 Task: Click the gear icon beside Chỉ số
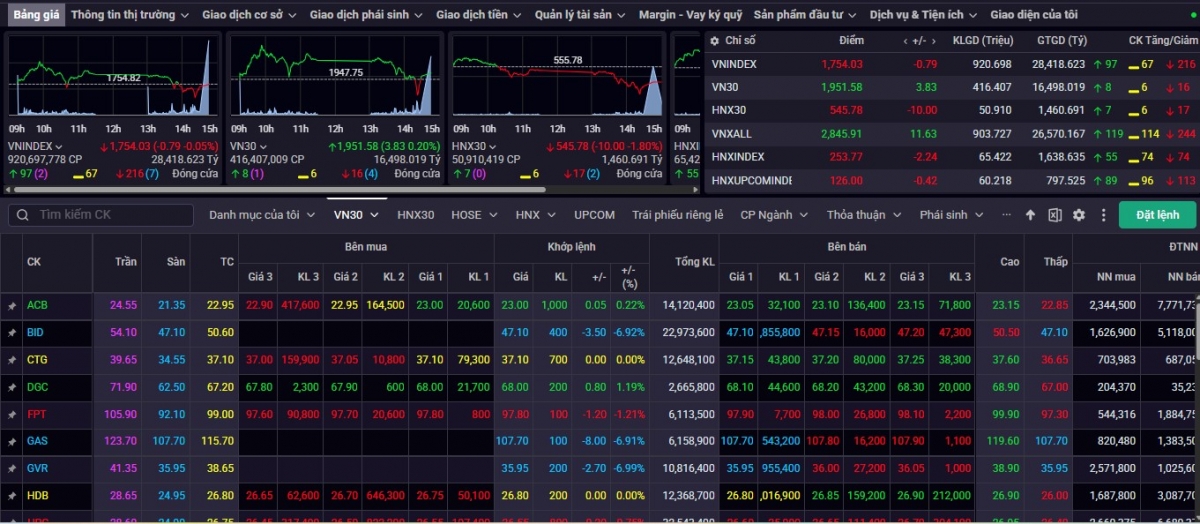(x=714, y=41)
